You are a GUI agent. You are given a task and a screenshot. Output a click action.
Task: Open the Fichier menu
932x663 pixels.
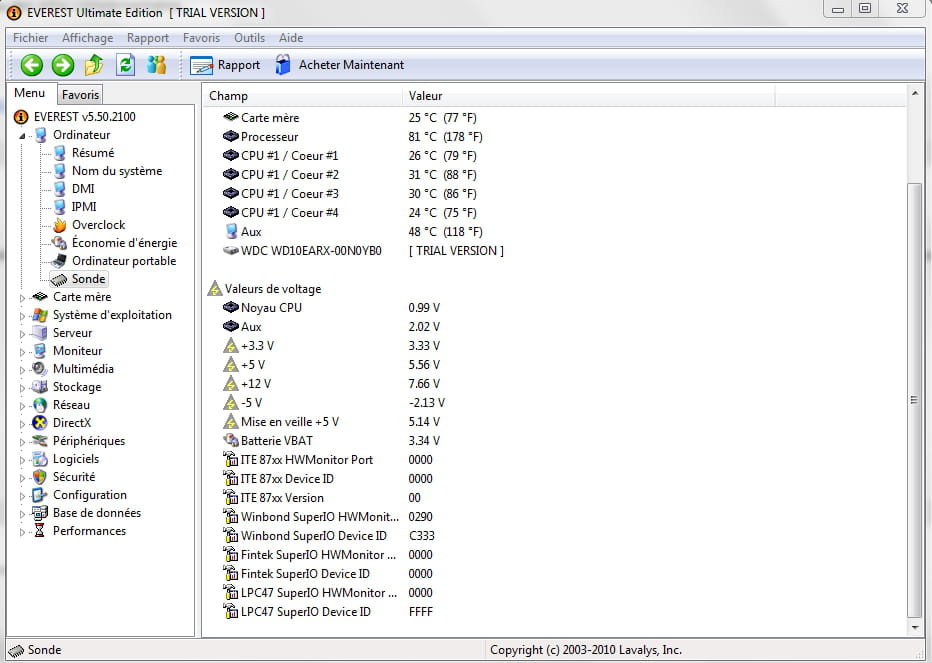[x=30, y=38]
